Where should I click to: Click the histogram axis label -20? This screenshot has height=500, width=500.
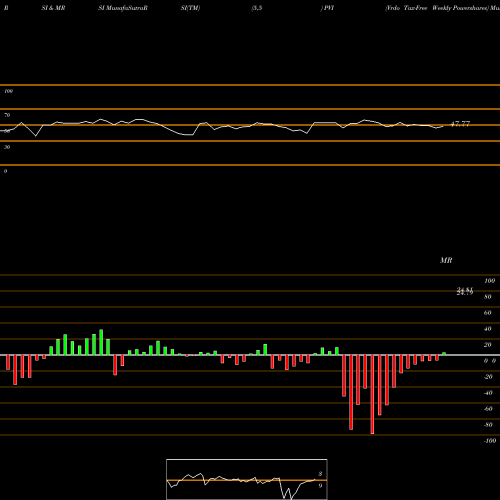488,377
